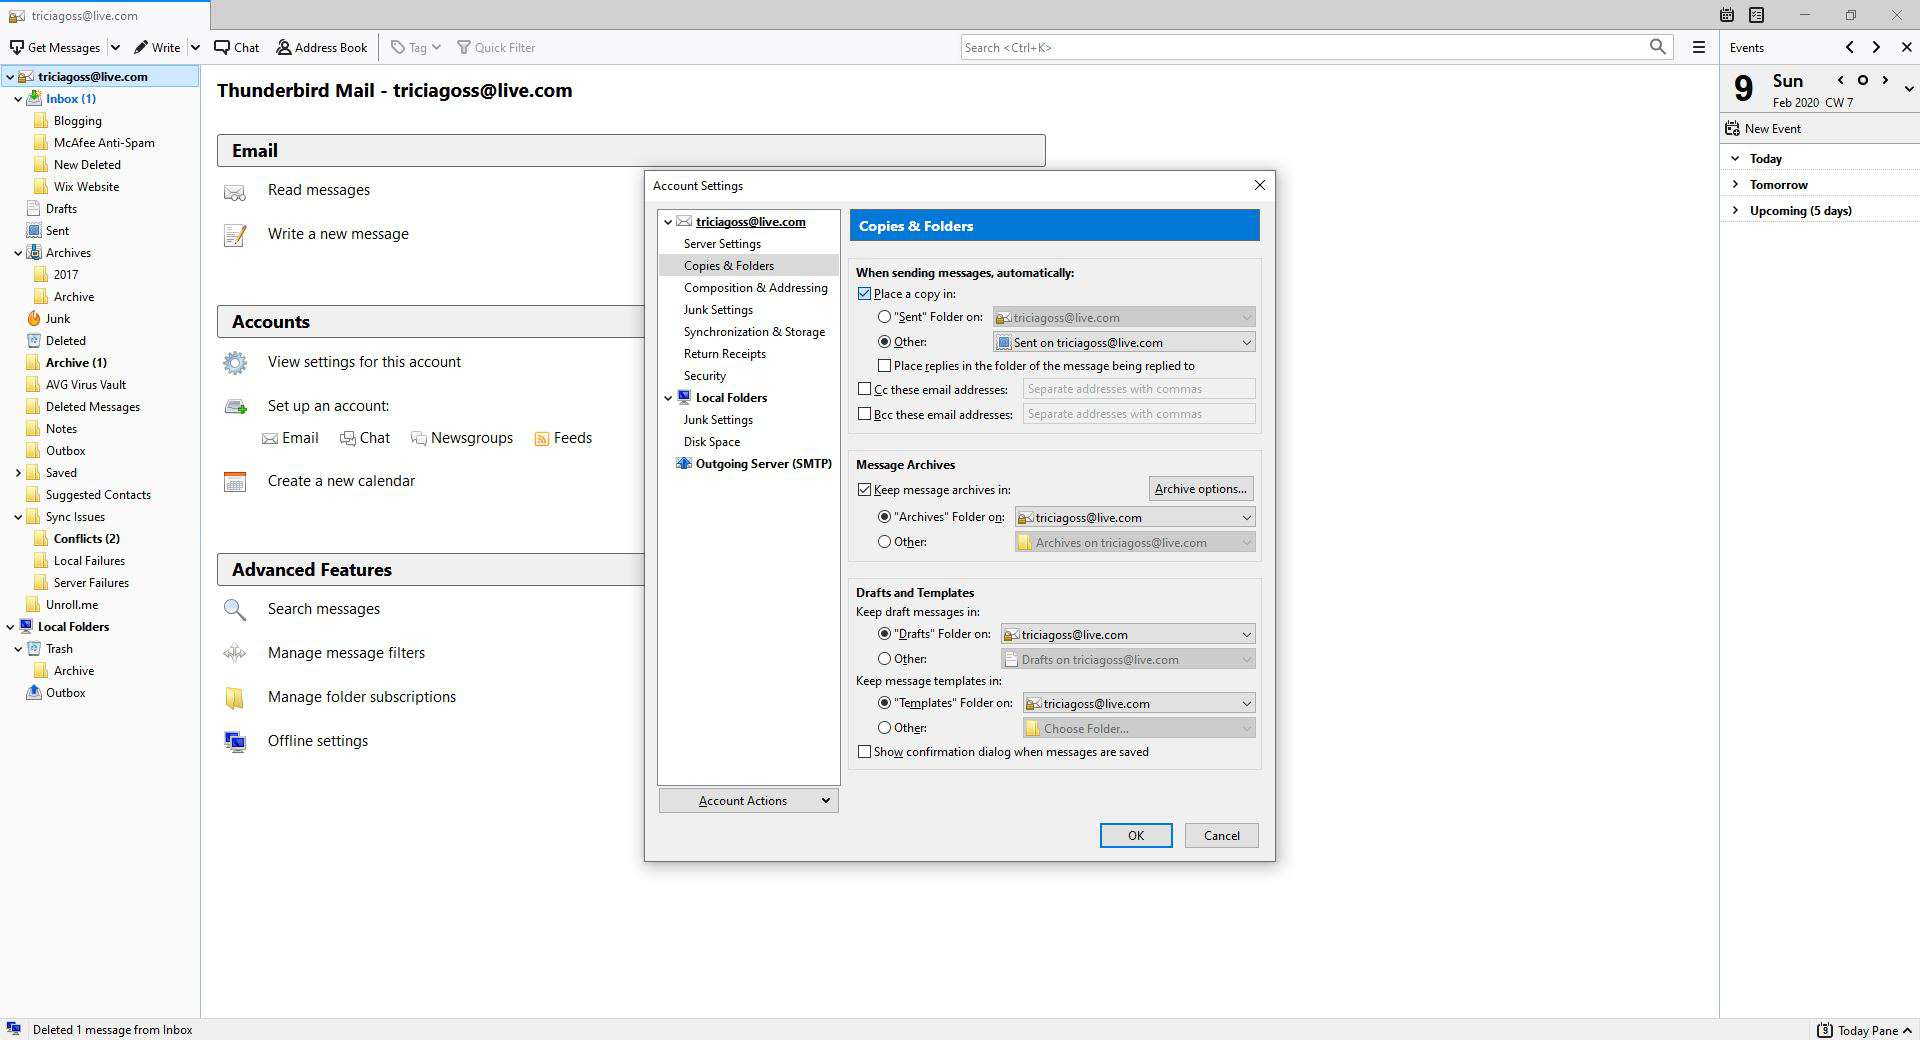
Task: Expand Upcoming (5 days) section
Action: [x=1736, y=210]
